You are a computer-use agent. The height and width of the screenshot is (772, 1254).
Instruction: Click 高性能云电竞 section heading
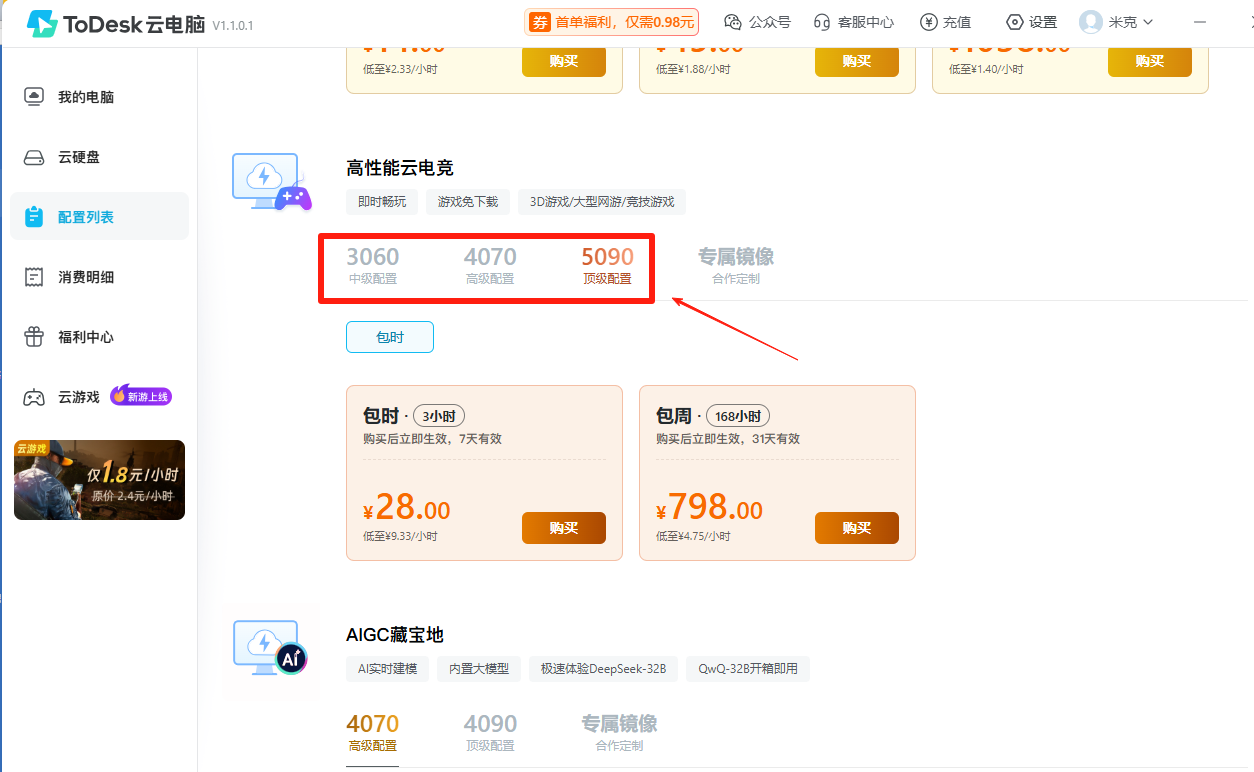[x=400, y=168]
